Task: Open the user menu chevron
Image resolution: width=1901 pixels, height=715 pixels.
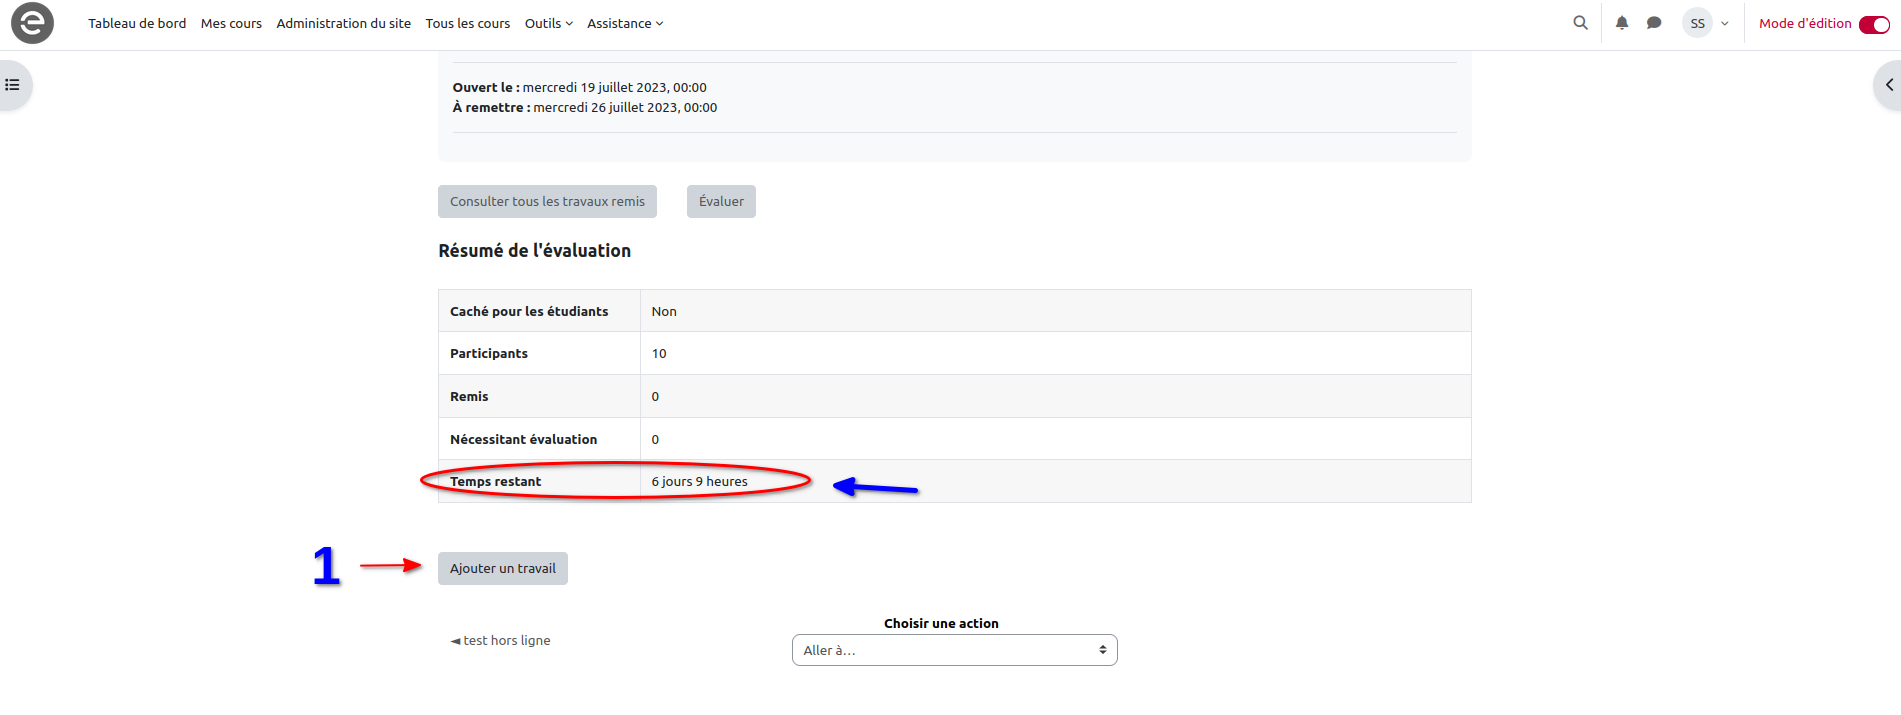Action: 1725,24
